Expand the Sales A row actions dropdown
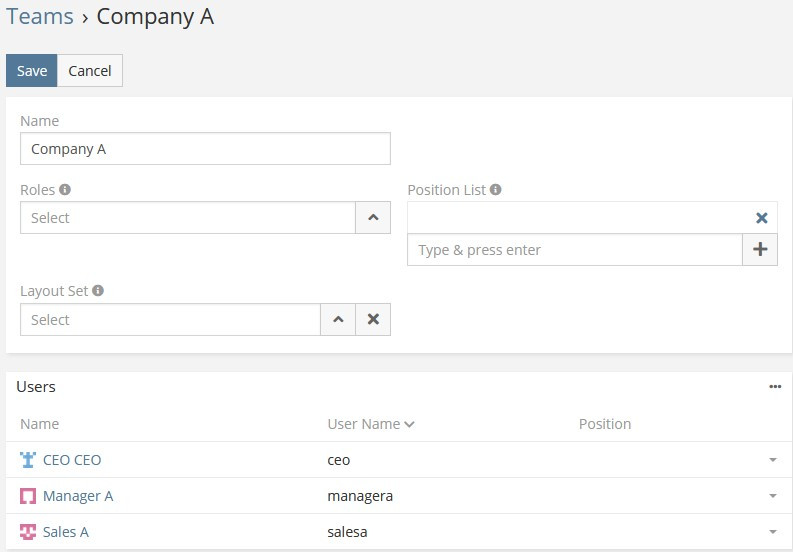This screenshot has width=793, height=552. (772, 532)
